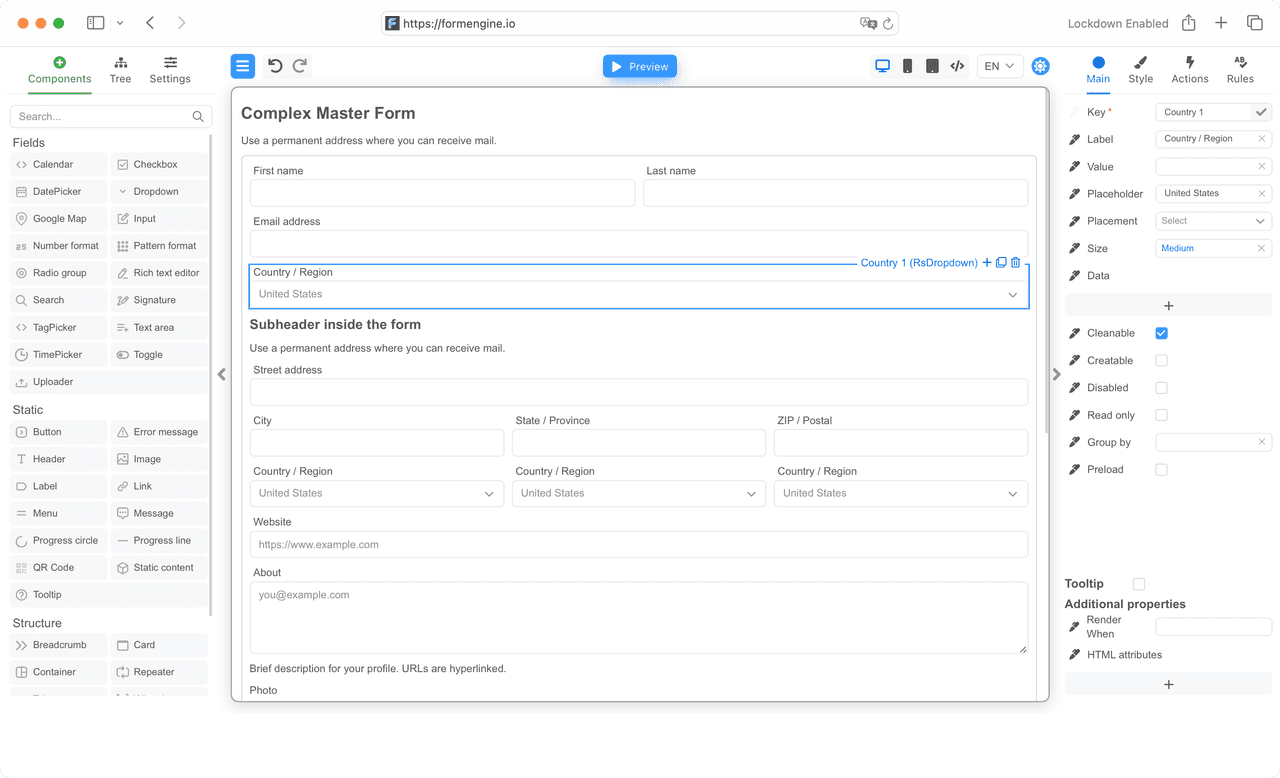Image resolution: width=1280 pixels, height=778 pixels.
Task: Add the Google Map component
Action: (58, 218)
